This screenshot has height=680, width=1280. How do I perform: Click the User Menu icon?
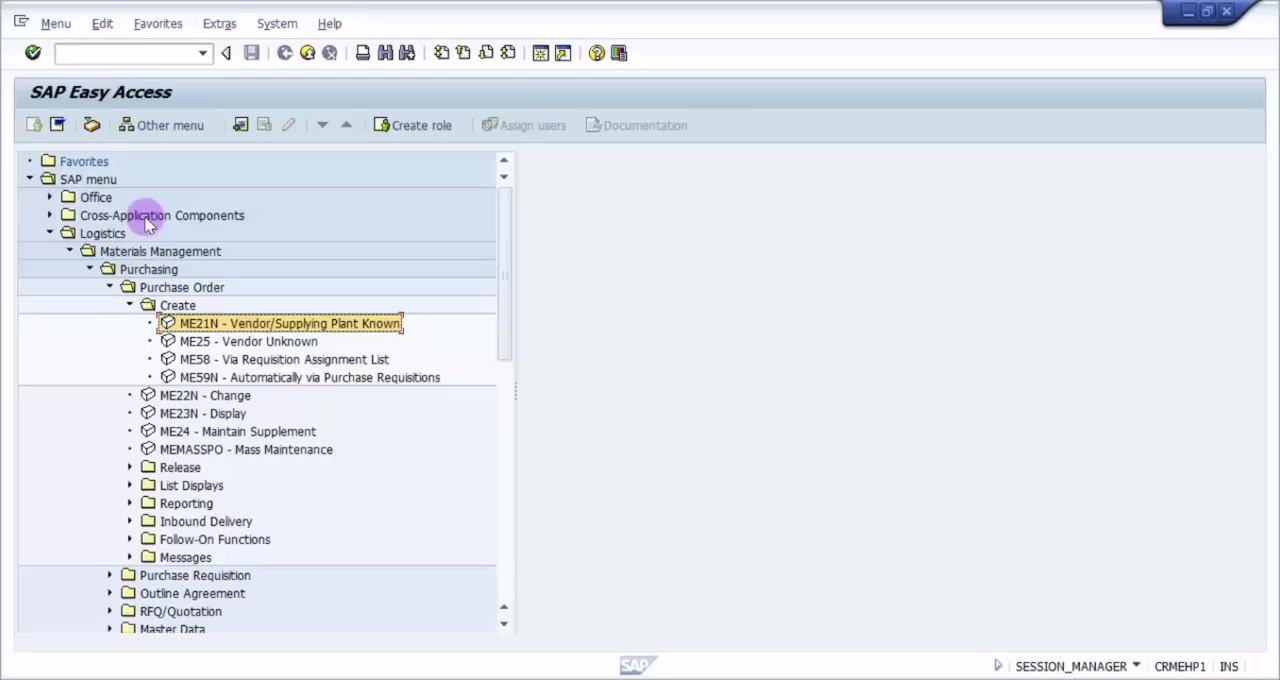(35, 125)
